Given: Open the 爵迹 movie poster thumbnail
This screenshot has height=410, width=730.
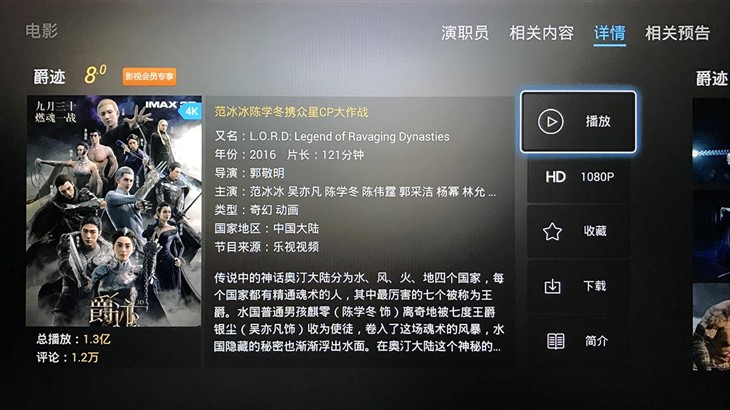Looking at the screenshot, I should 114,211.
